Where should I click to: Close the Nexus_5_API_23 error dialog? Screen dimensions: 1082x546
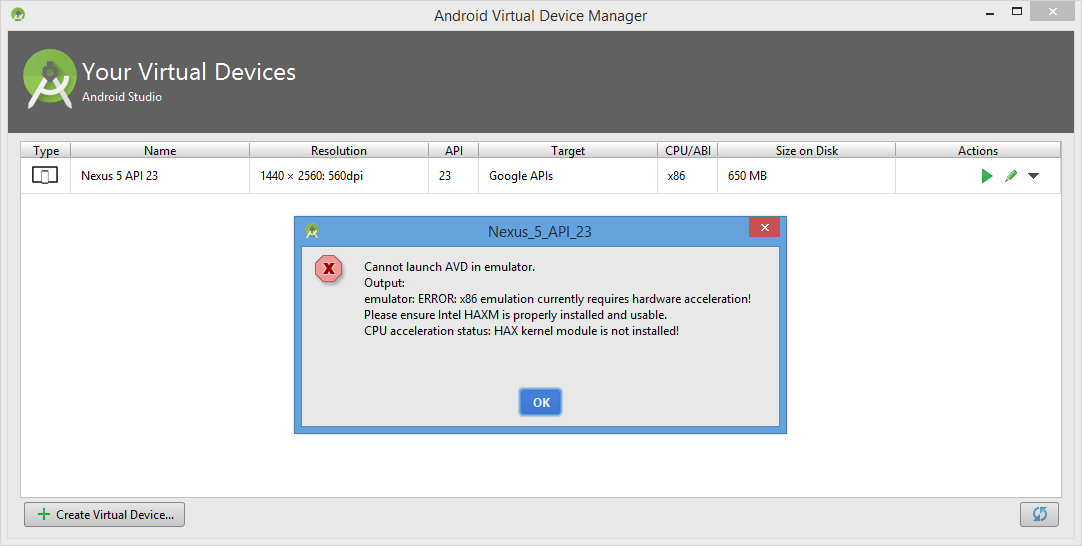pyautogui.click(x=765, y=227)
